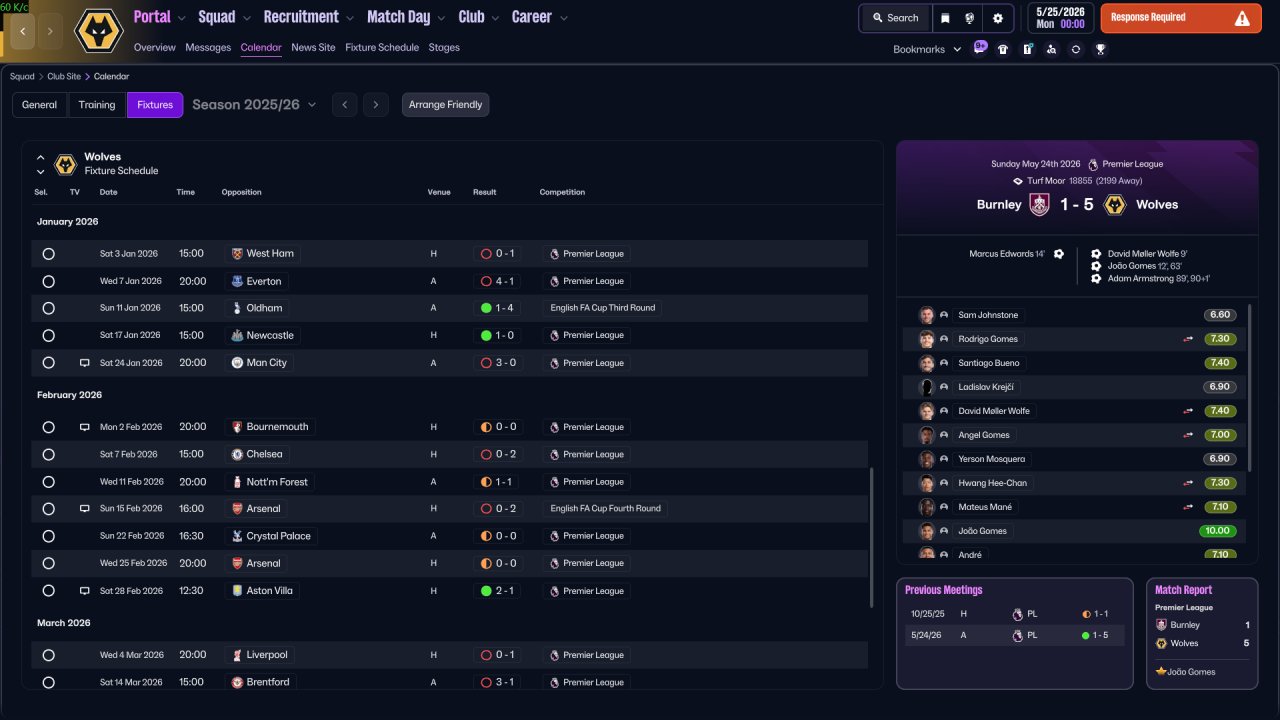This screenshot has width=1280, height=720.
Task: Switch to the General calendar view
Action: pyautogui.click(x=40, y=105)
